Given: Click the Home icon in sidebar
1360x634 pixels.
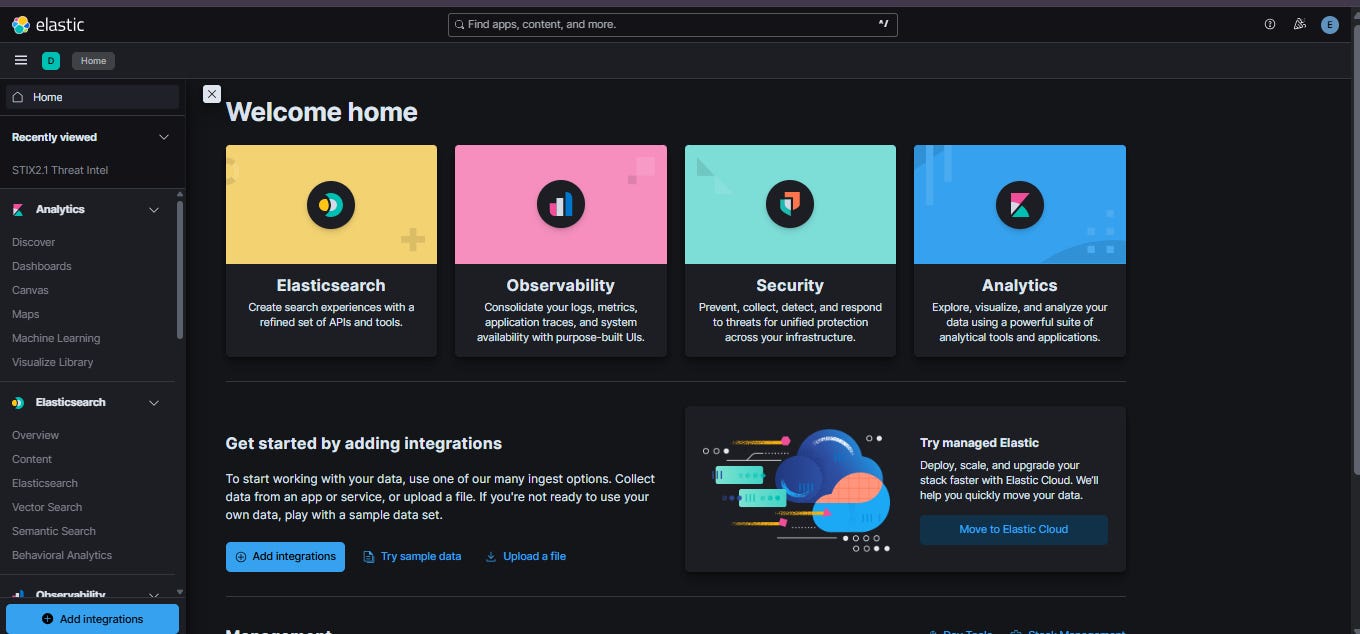Looking at the screenshot, I should 18,97.
